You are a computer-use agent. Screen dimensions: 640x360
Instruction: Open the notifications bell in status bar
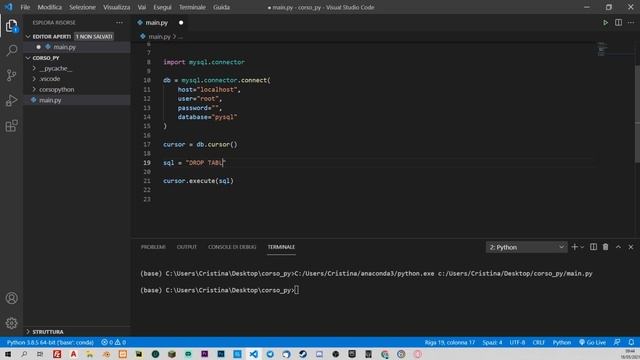631,342
